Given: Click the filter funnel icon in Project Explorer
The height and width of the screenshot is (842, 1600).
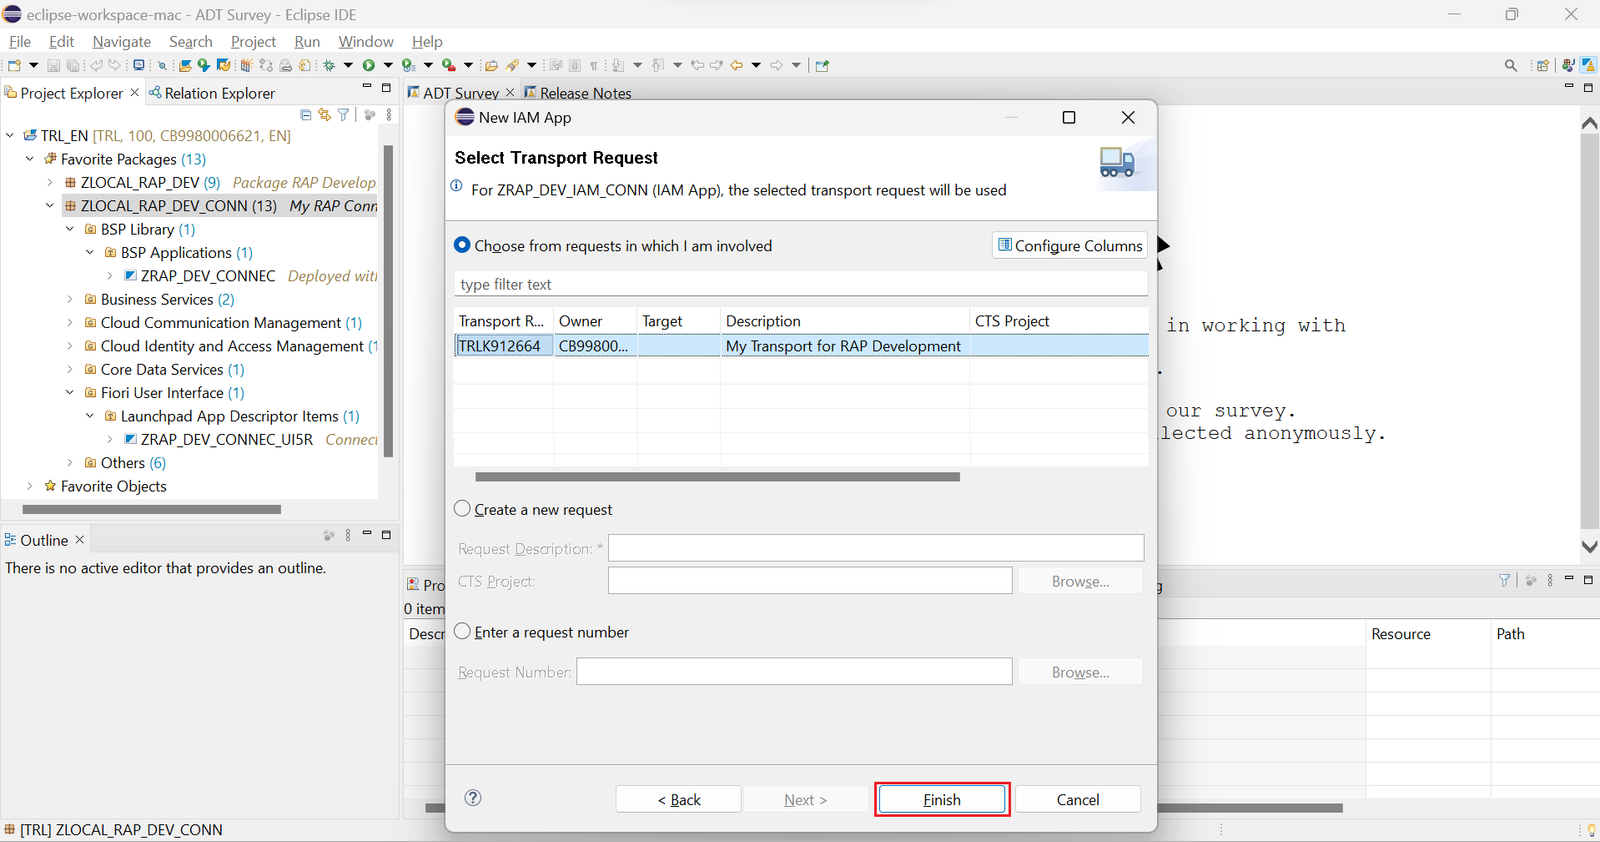Looking at the screenshot, I should [344, 115].
